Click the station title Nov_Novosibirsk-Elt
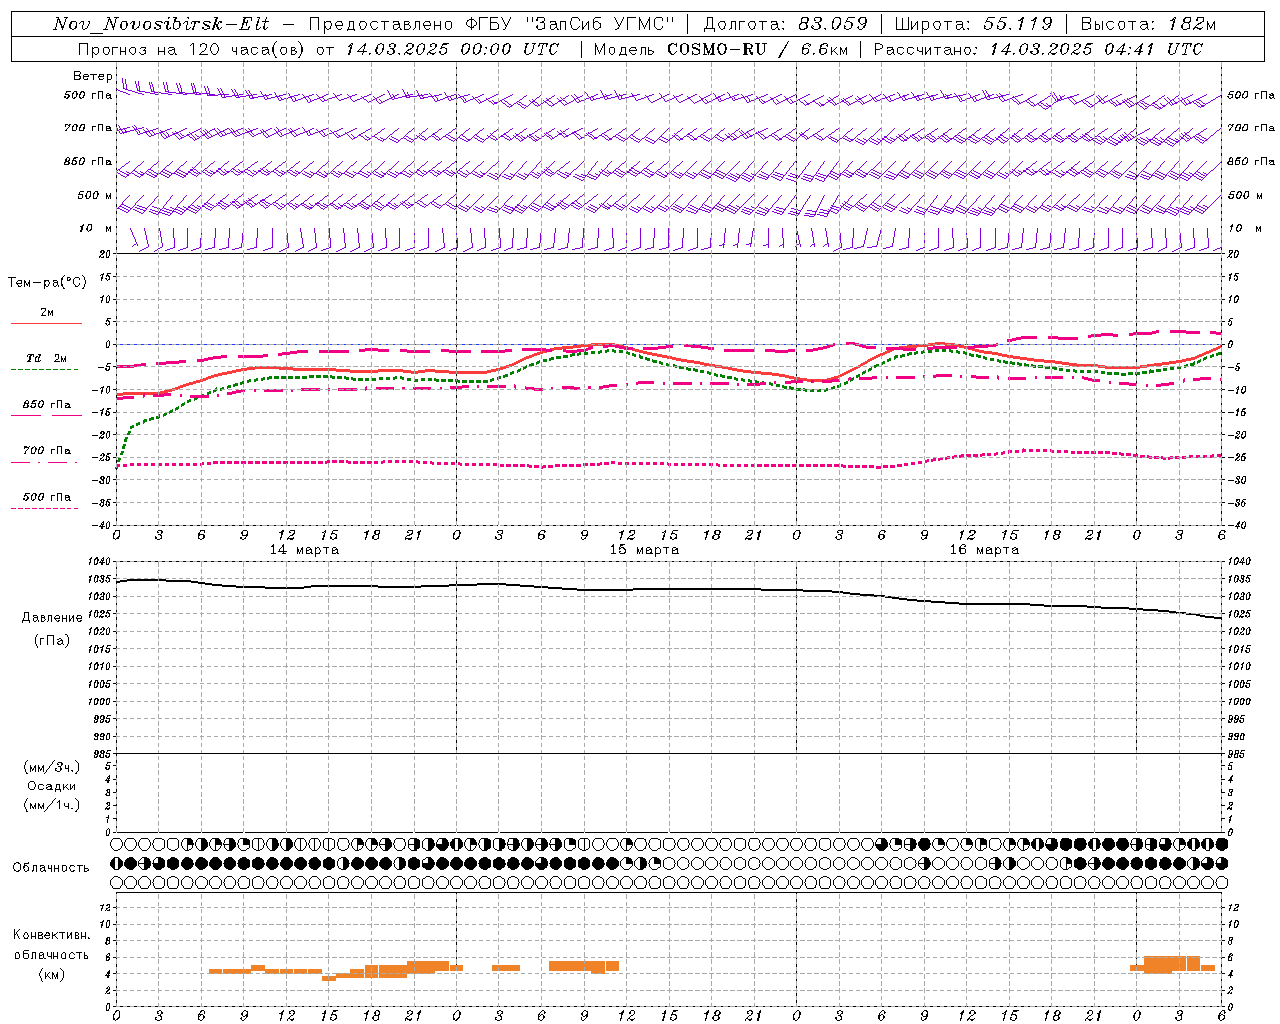1280x1024 pixels. pos(161,24)
